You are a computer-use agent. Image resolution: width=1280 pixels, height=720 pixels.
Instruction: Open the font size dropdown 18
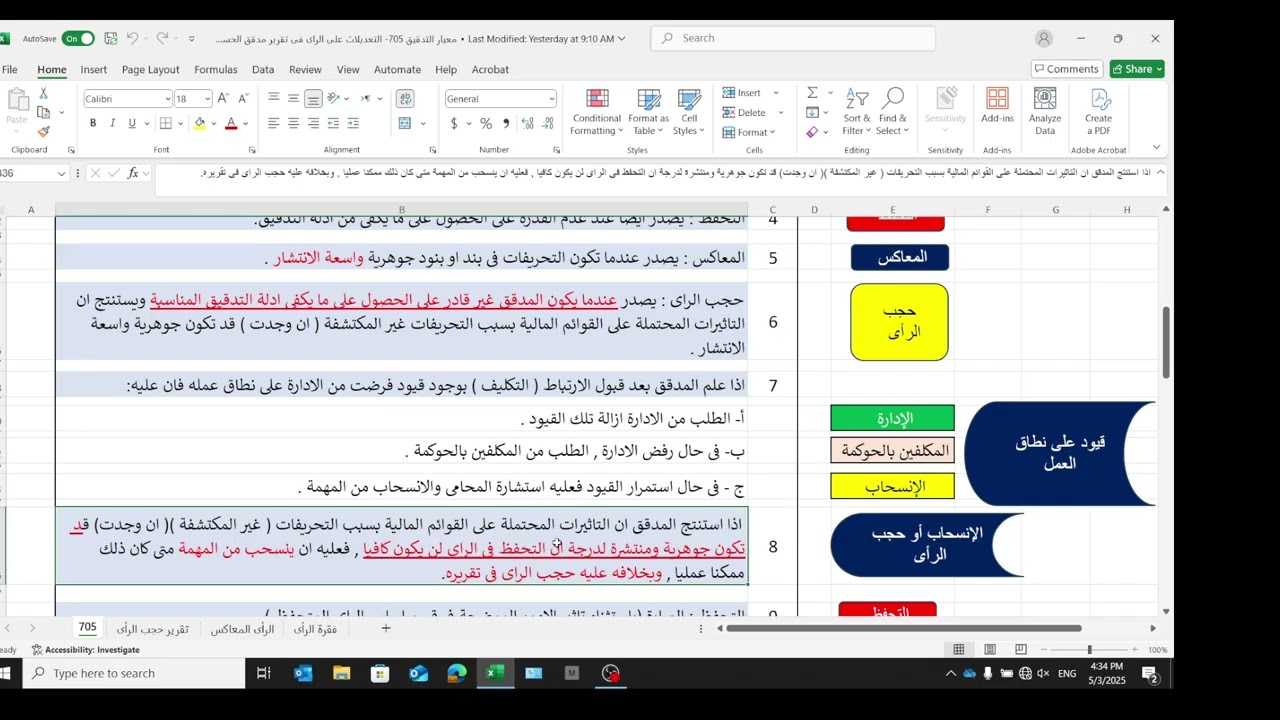(x=207, y=98)
